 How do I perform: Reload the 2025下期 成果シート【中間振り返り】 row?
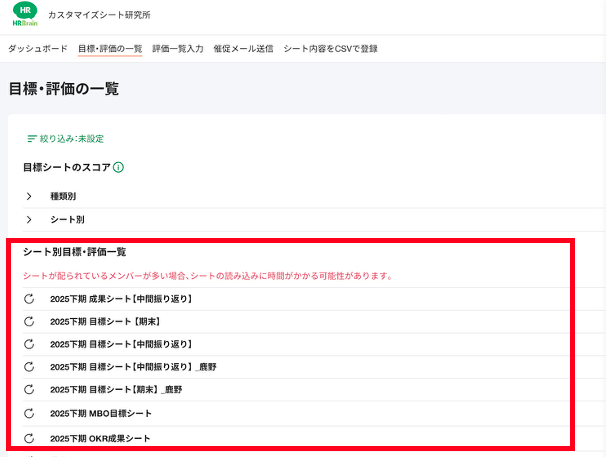(x=29, y=299)
